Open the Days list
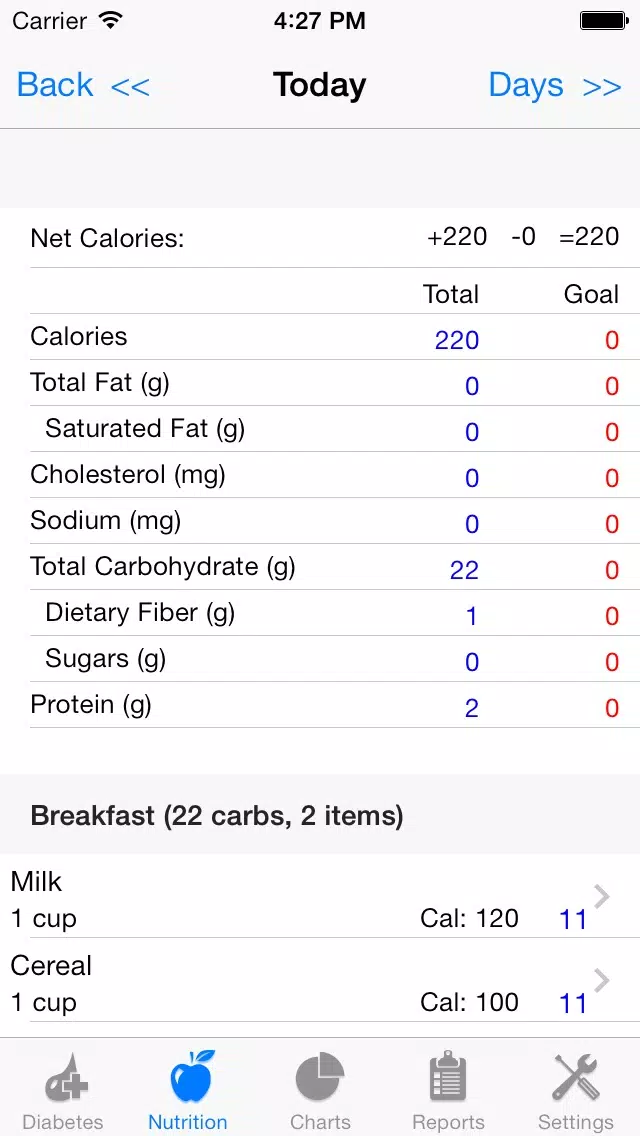640x1136 pixels. tap(525, 85)
